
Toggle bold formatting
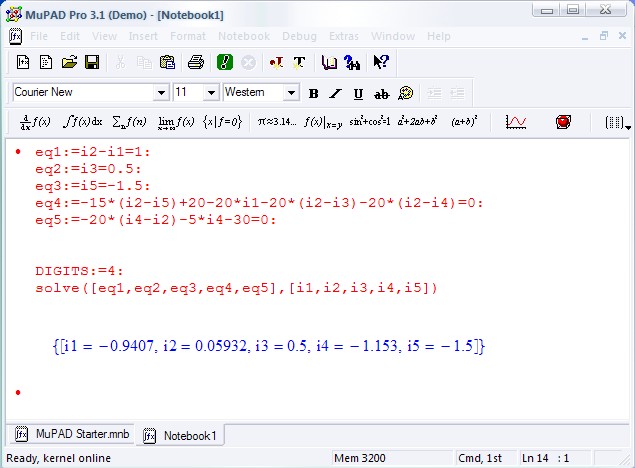tap(313, 93)
